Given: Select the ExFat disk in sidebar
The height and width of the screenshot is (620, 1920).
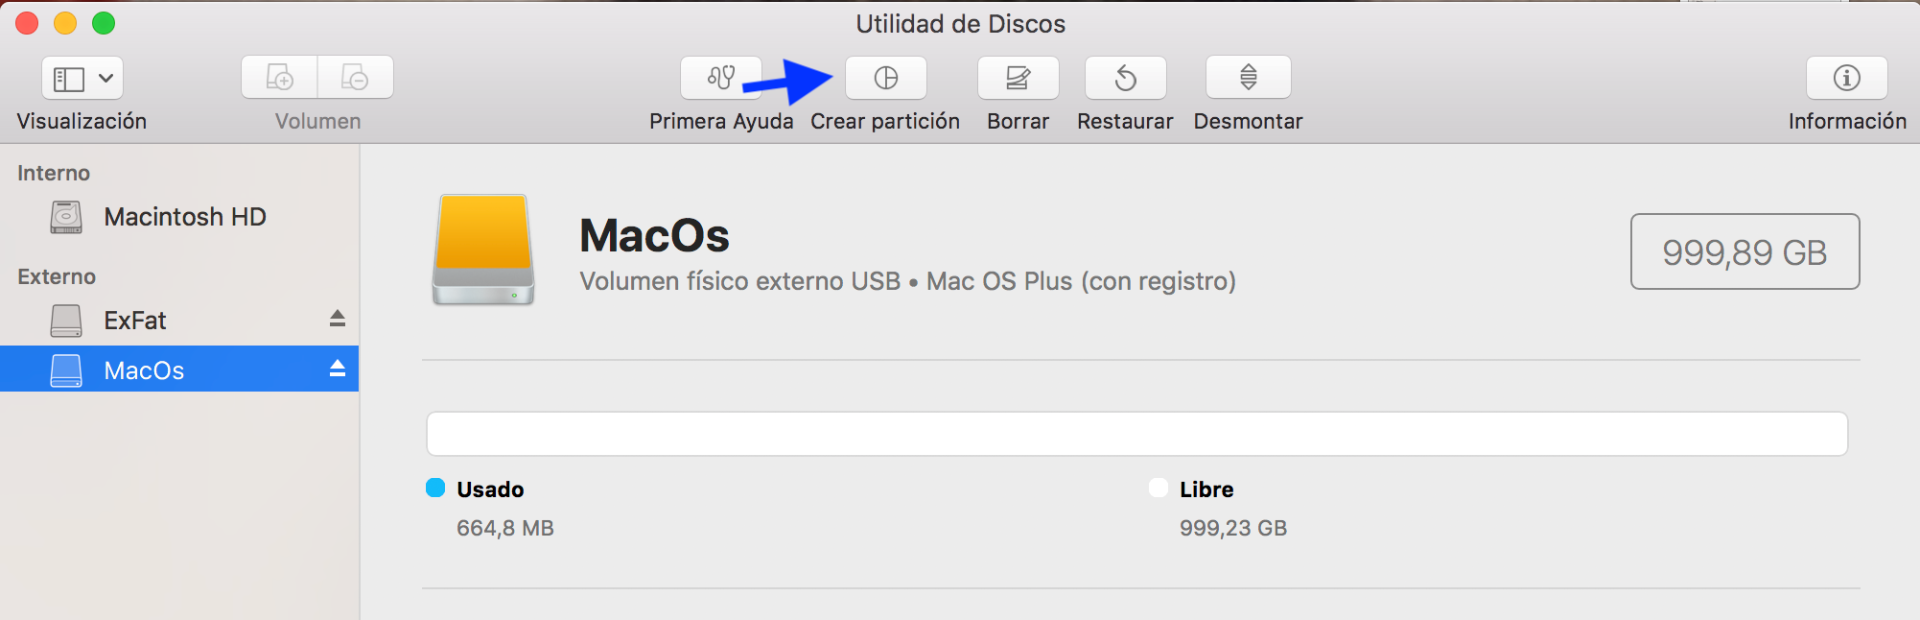Looking at the screenshot, I should (135, 321).
